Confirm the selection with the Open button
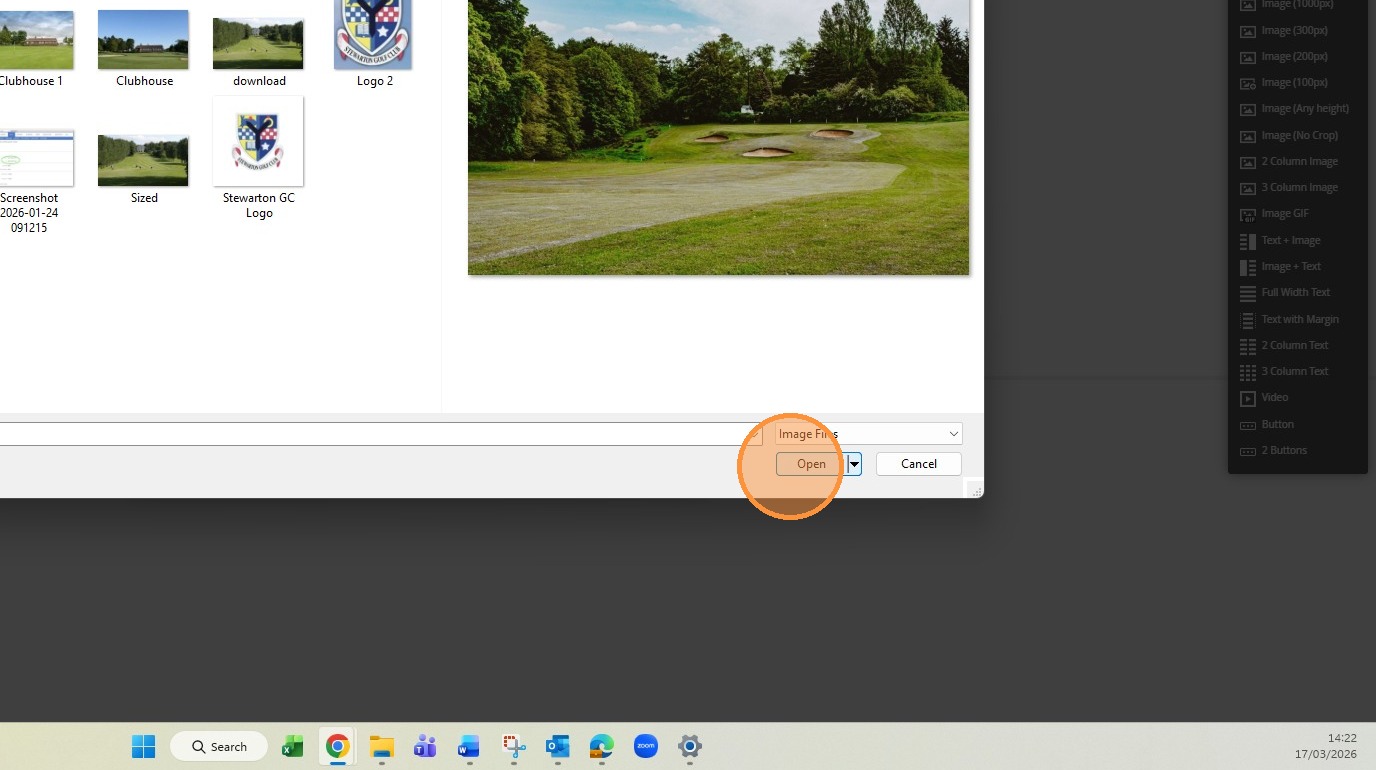Image resolution: width=1376 pixels, height=770 pixels. [811, 464]
